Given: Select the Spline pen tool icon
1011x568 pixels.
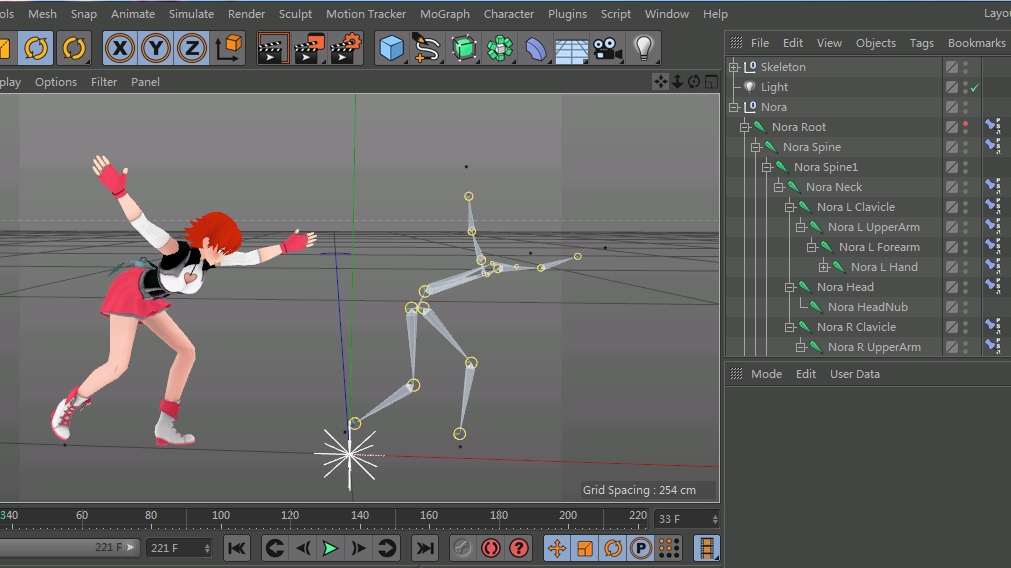Looking at the screenshot, I should pyautogui.click(x=426, y=48).
